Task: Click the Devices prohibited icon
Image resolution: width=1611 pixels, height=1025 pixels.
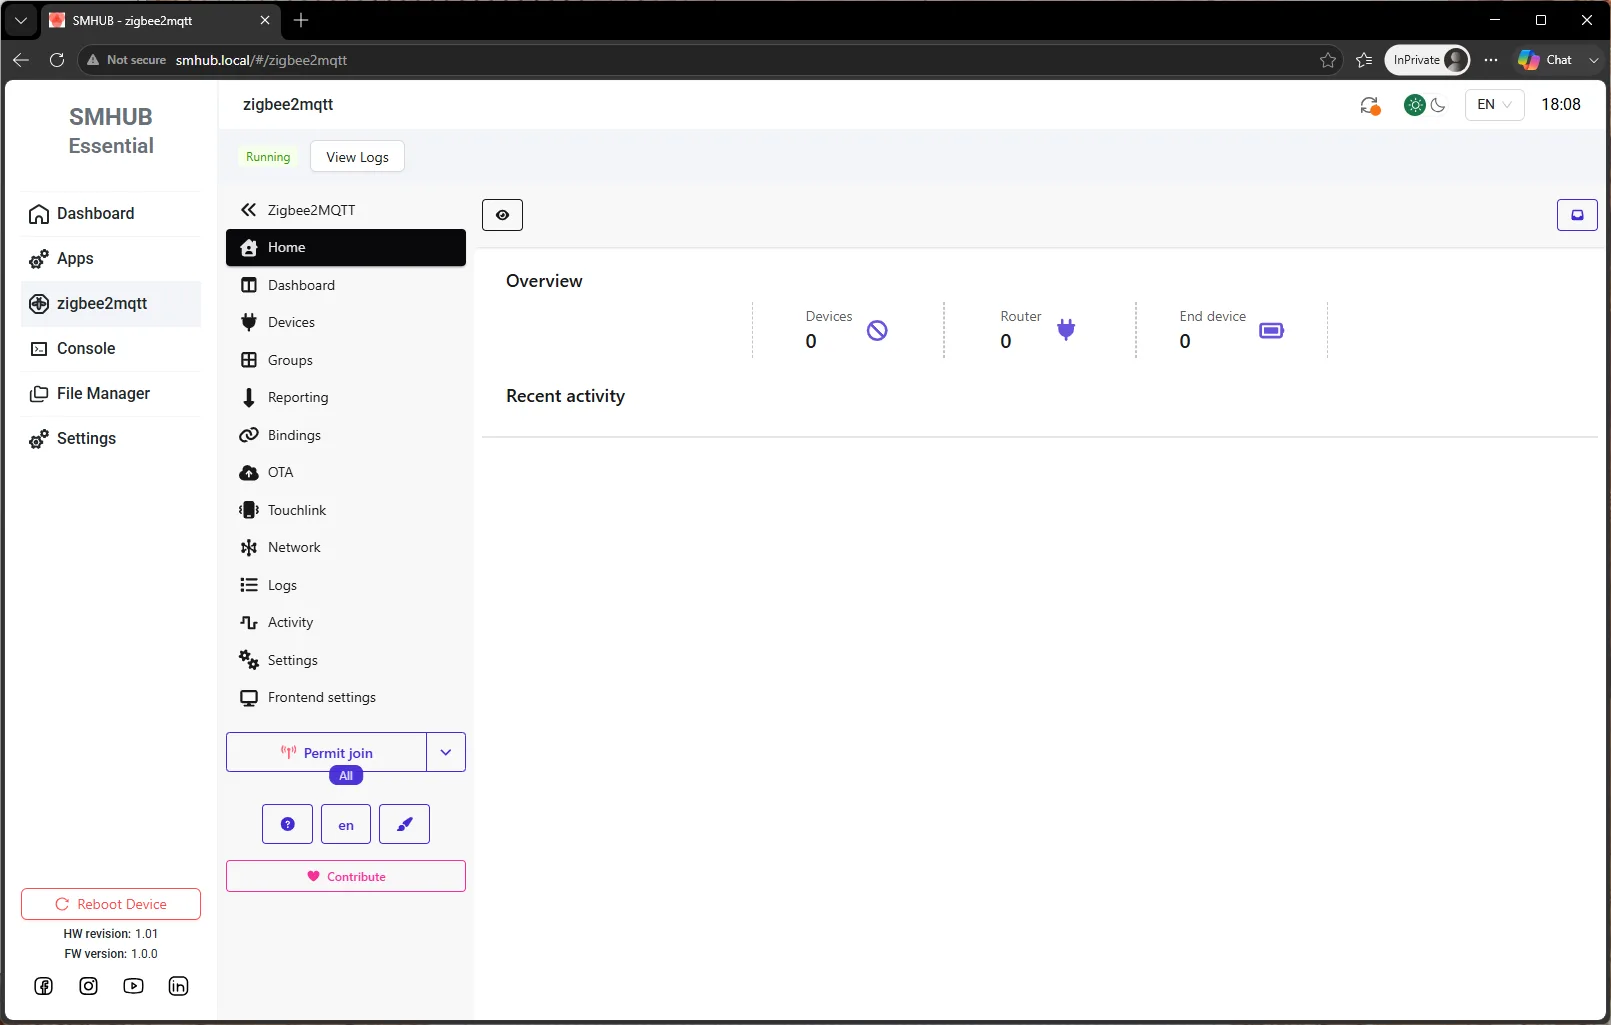Action: (x=877, y=330)
